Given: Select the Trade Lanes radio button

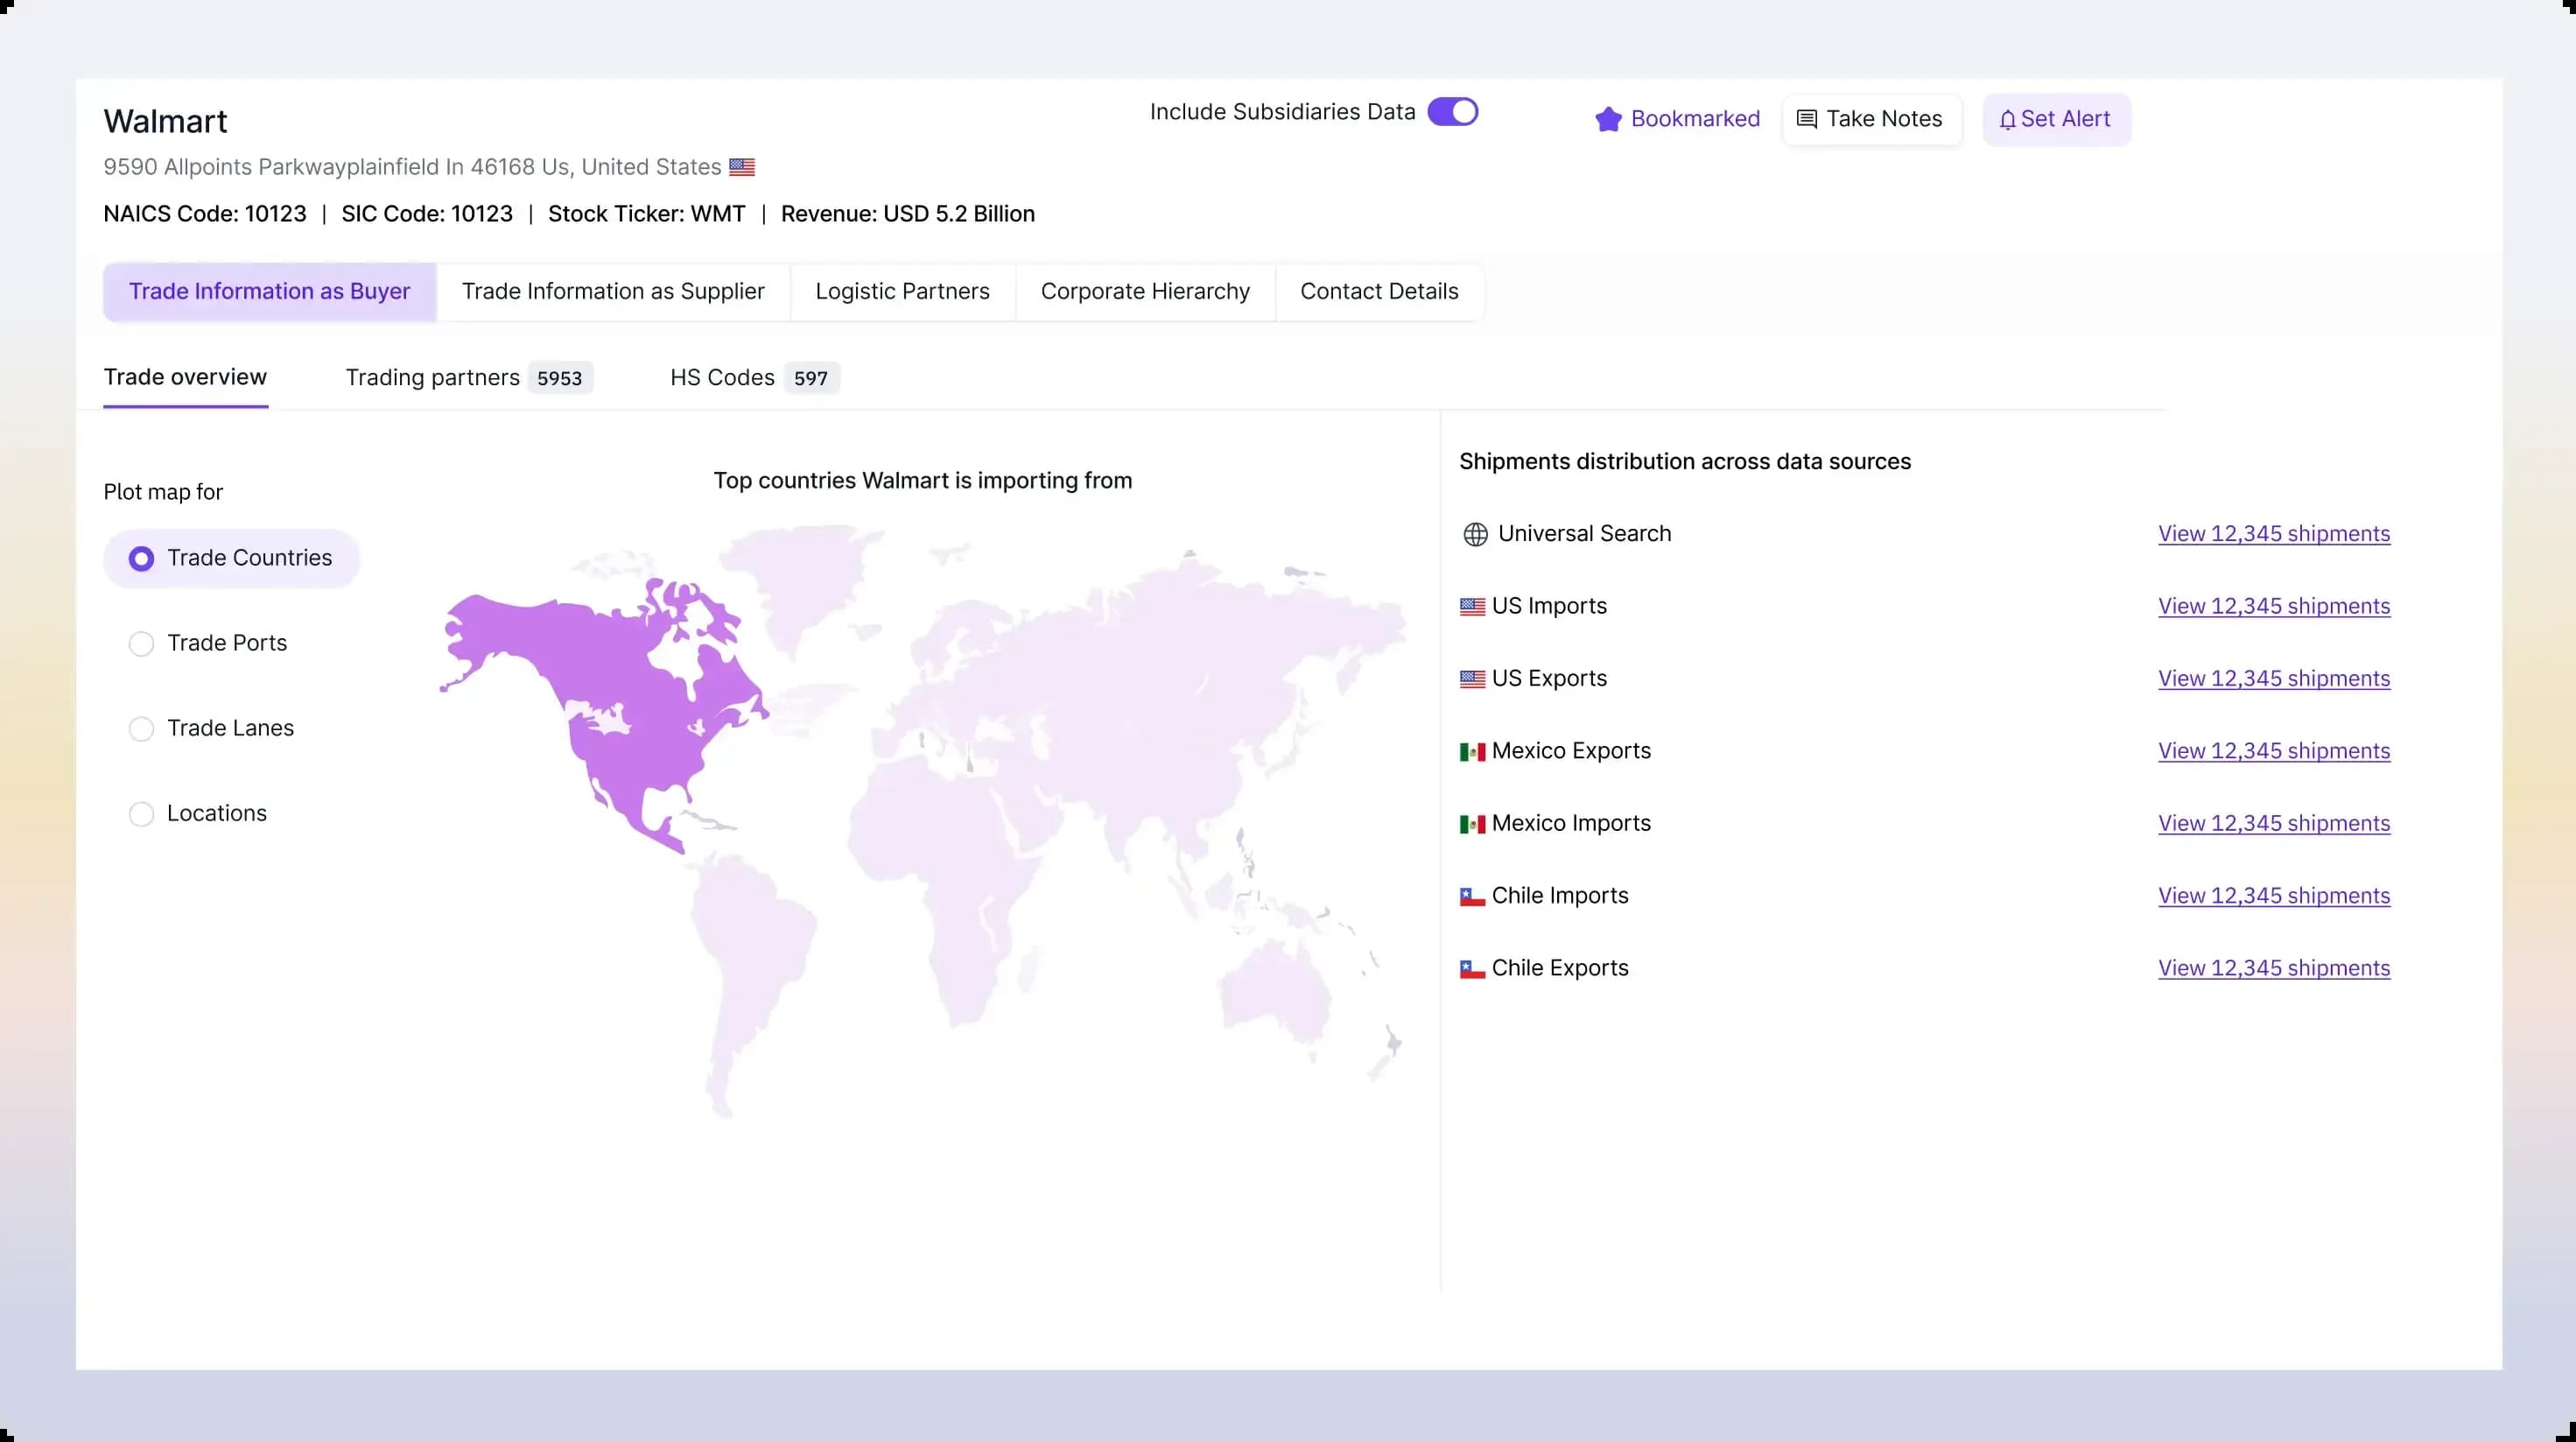Looking at the screenshot, I should pos(141,728).
